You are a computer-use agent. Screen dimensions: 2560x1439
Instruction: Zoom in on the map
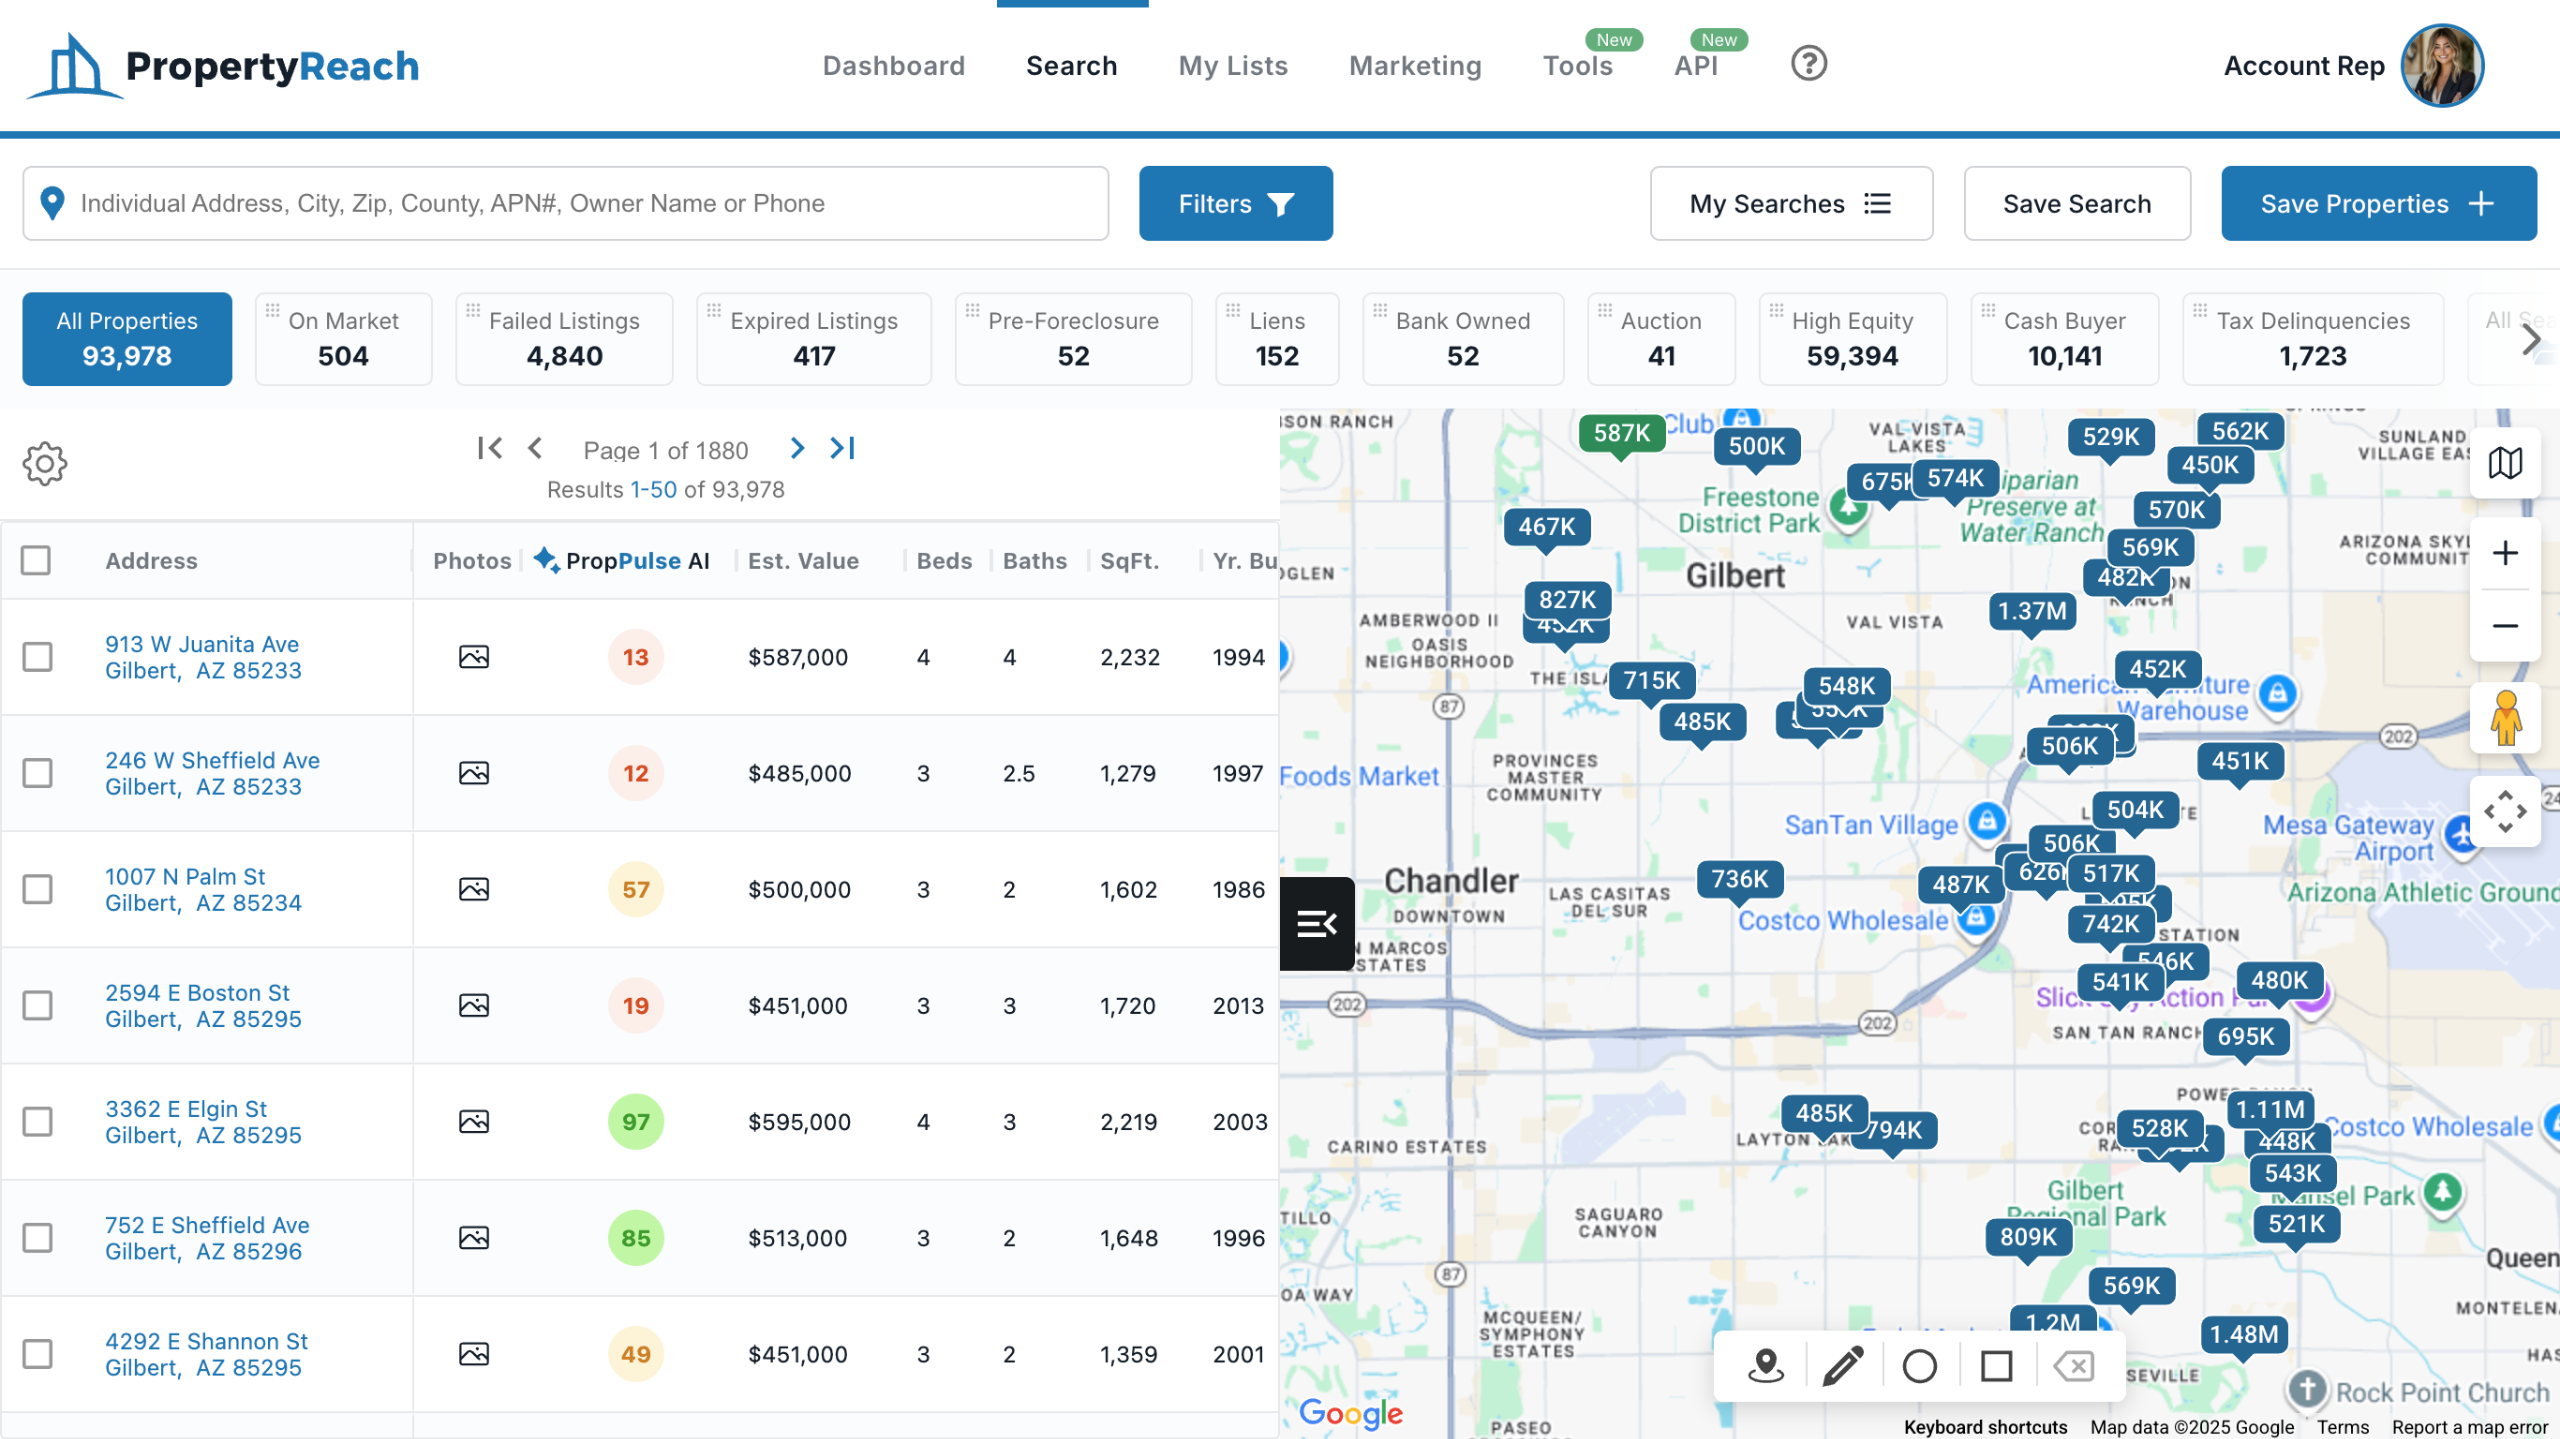[2505, 553]
